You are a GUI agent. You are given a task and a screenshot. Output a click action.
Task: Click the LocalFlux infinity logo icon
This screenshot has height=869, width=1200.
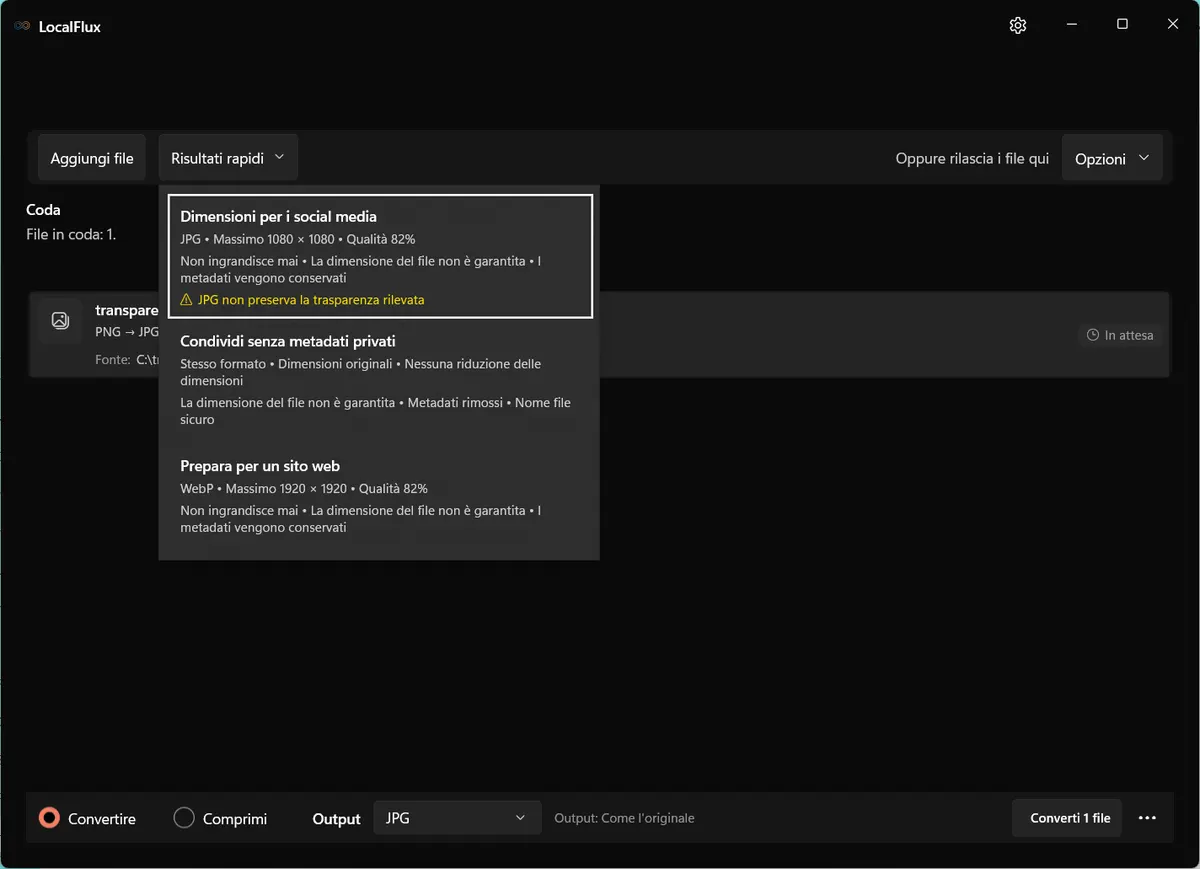tap(22, 26)
